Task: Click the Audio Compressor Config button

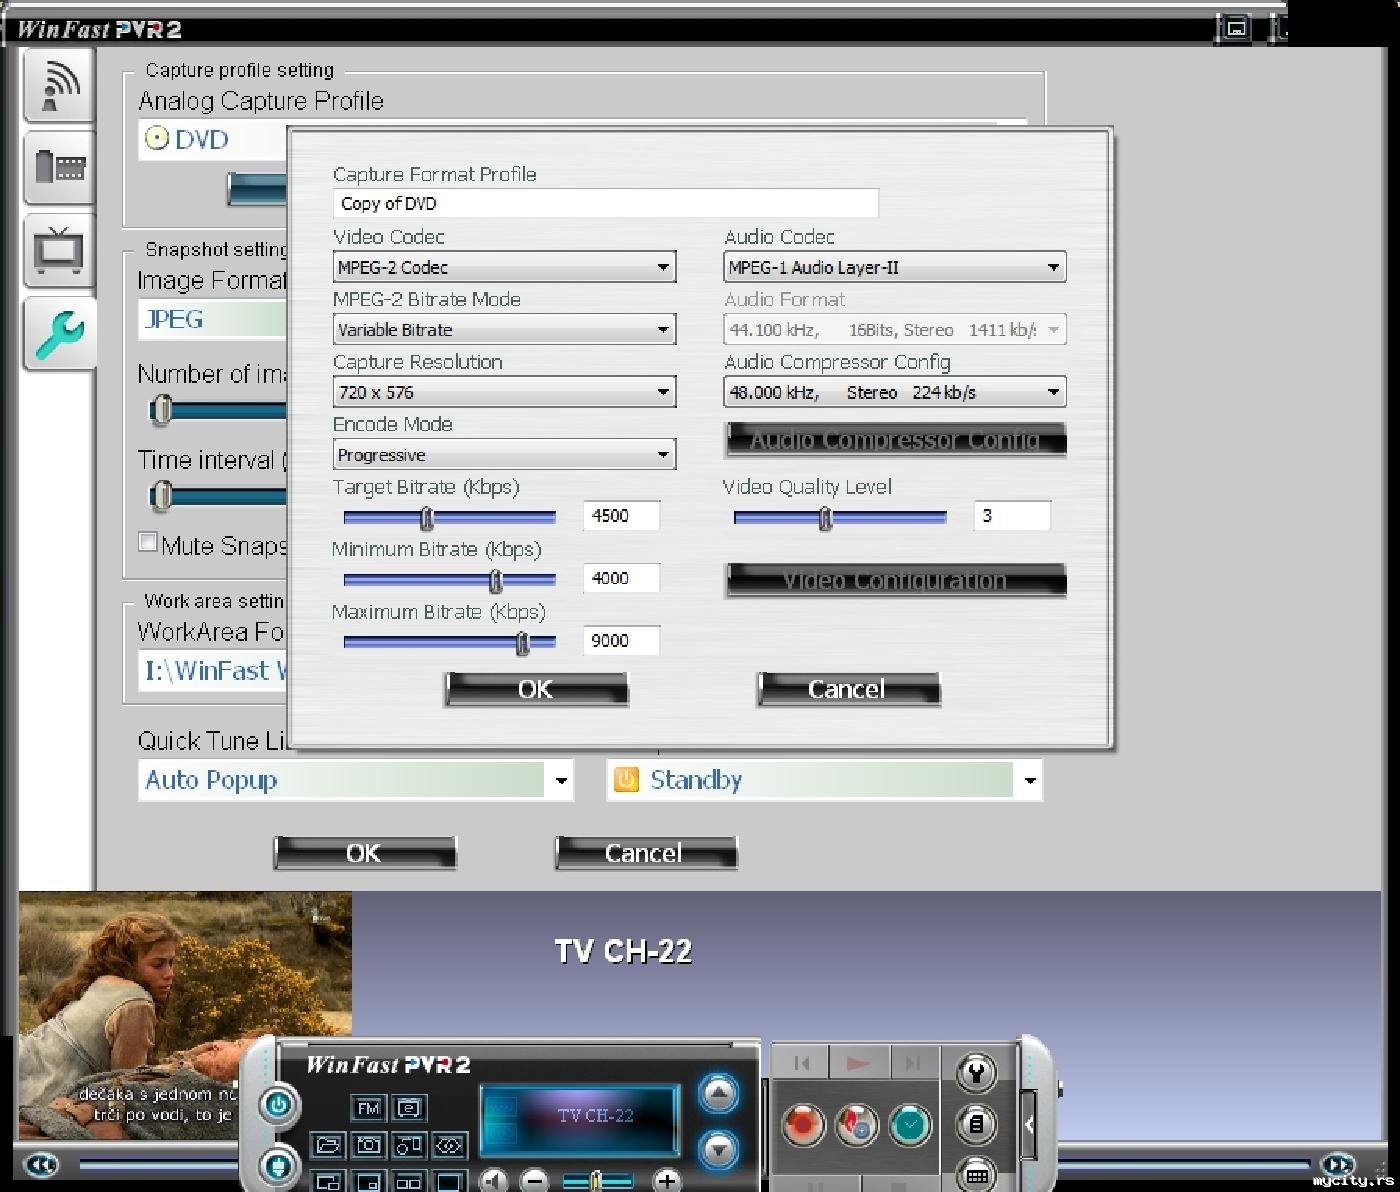Action: (x=896, y=440)
